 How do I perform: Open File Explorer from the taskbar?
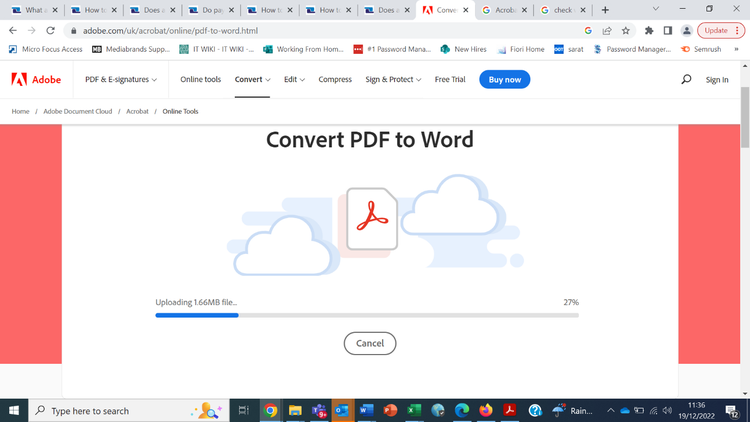[295, 411]
